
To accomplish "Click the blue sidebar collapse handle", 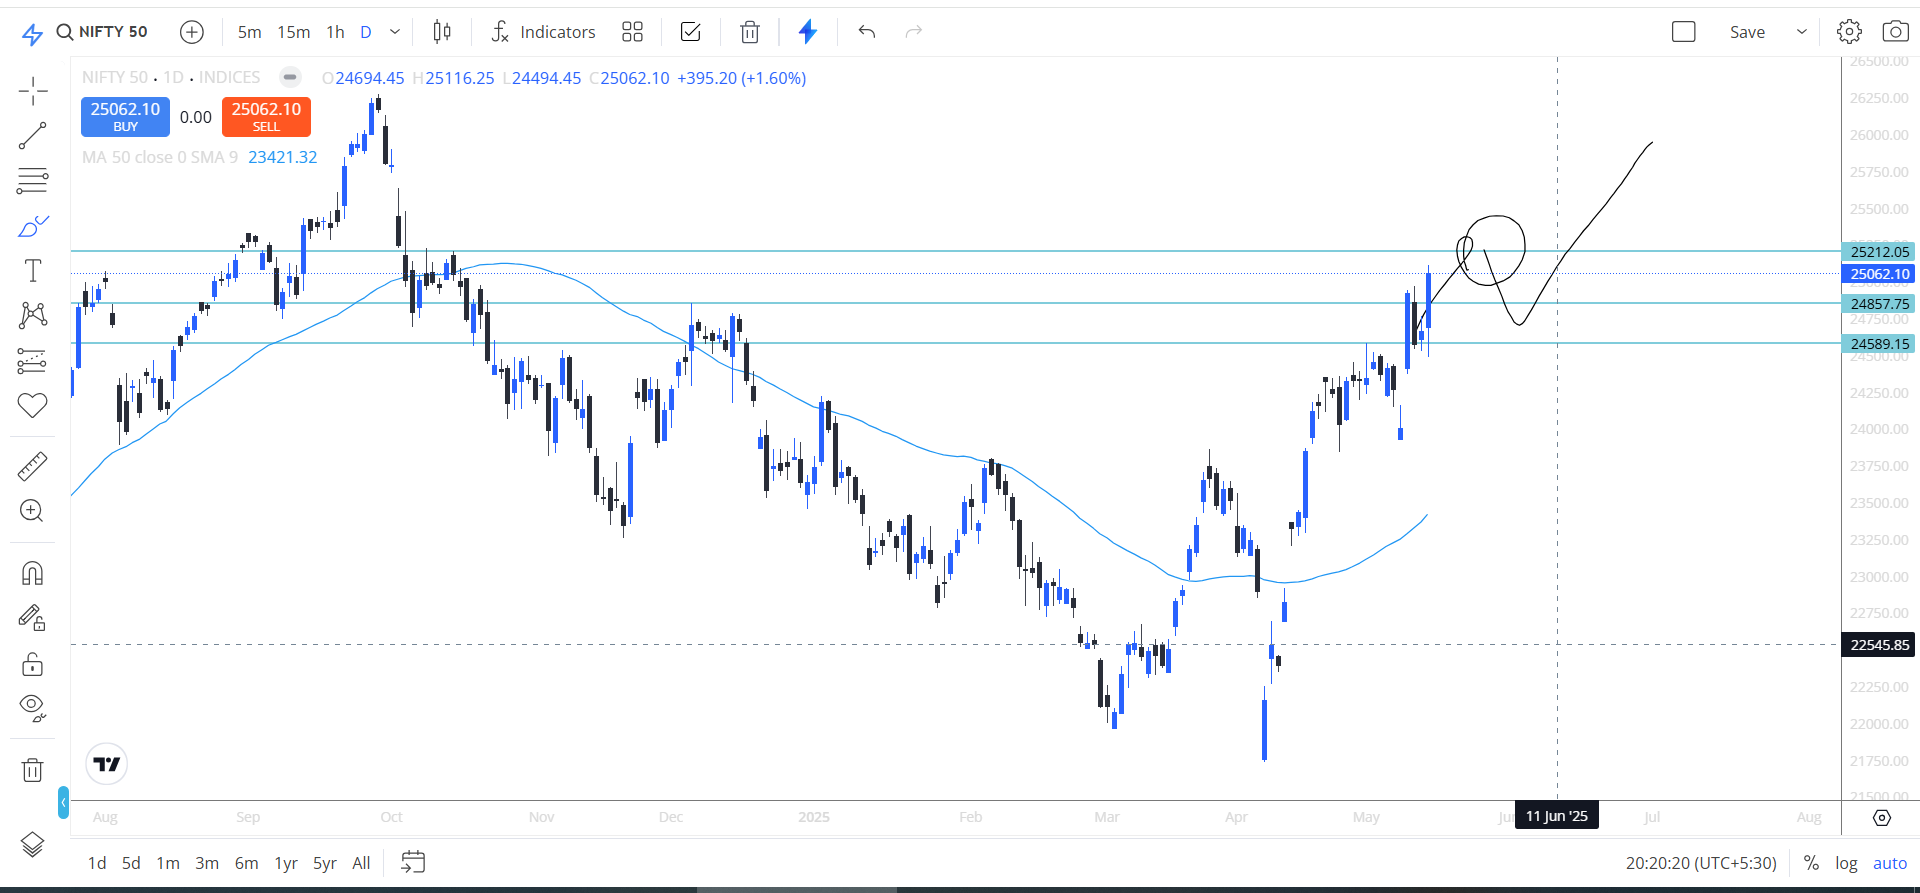I will (x=63, y=802).
